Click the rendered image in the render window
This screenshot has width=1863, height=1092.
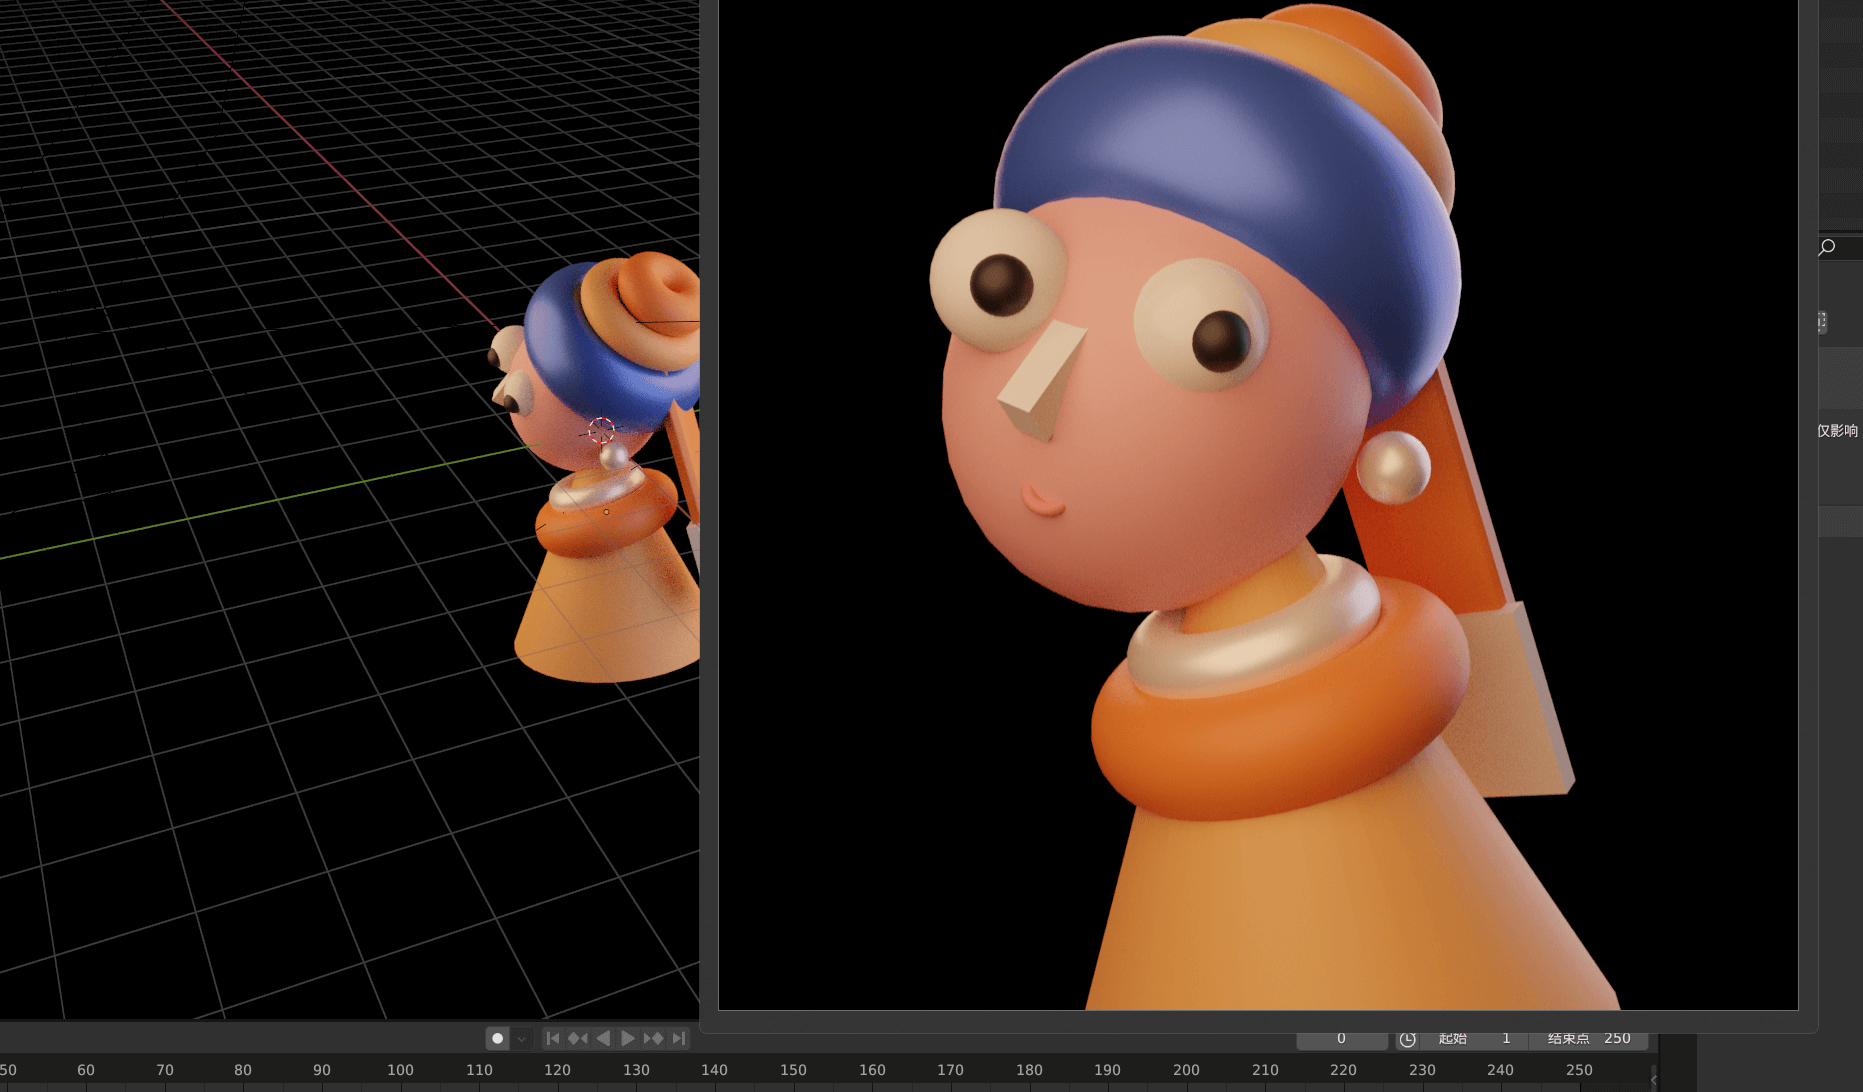1258,505
